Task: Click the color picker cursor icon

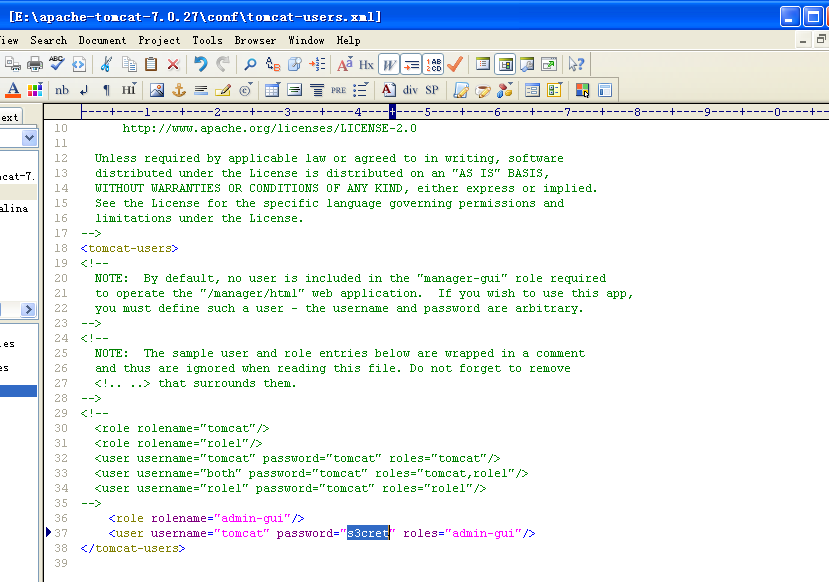Action: [582, 90]
